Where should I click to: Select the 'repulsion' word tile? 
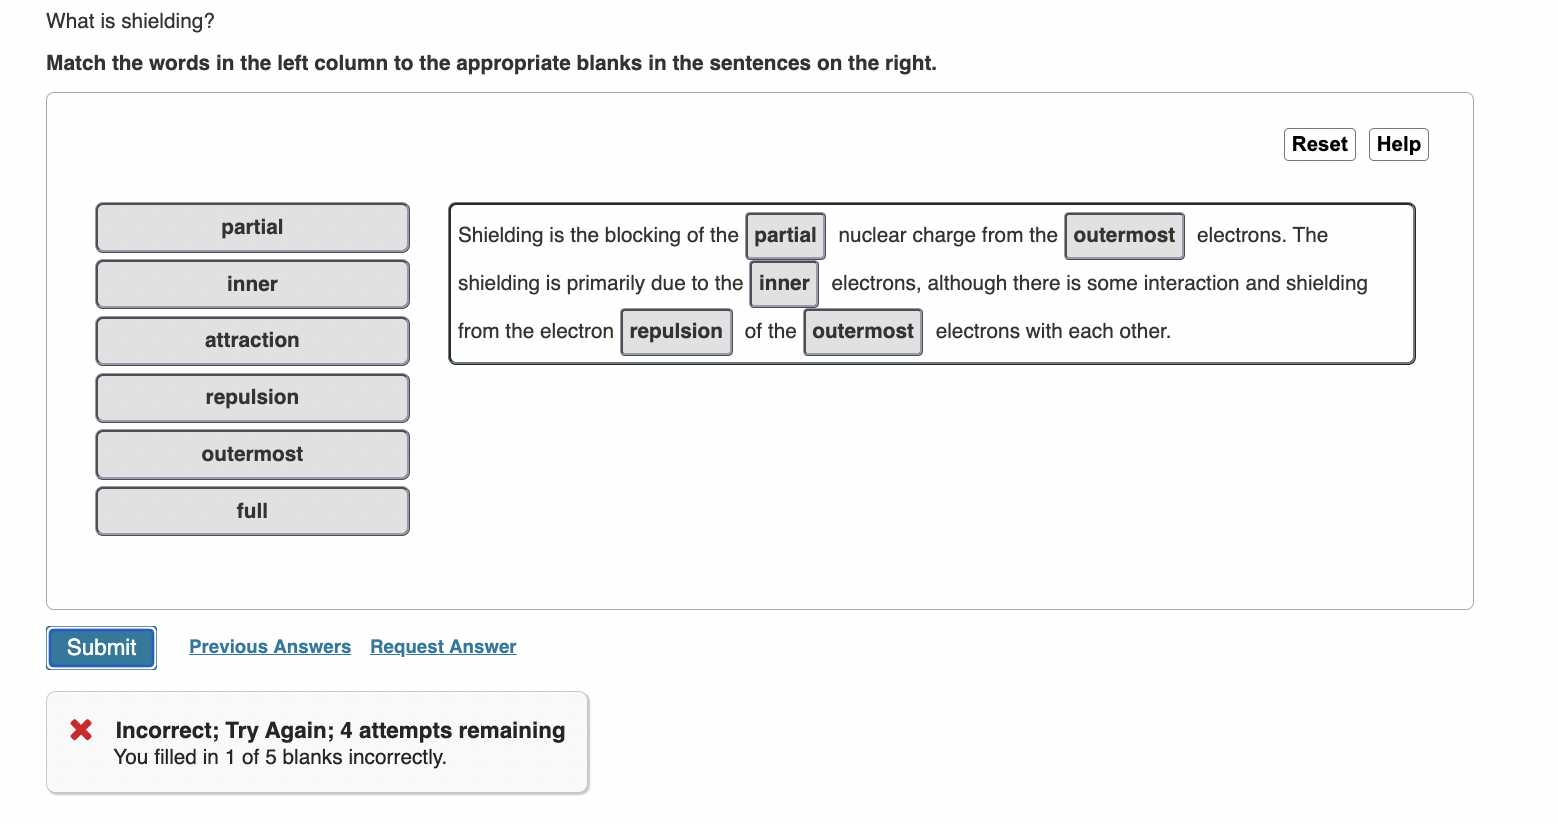pos(251,397)
